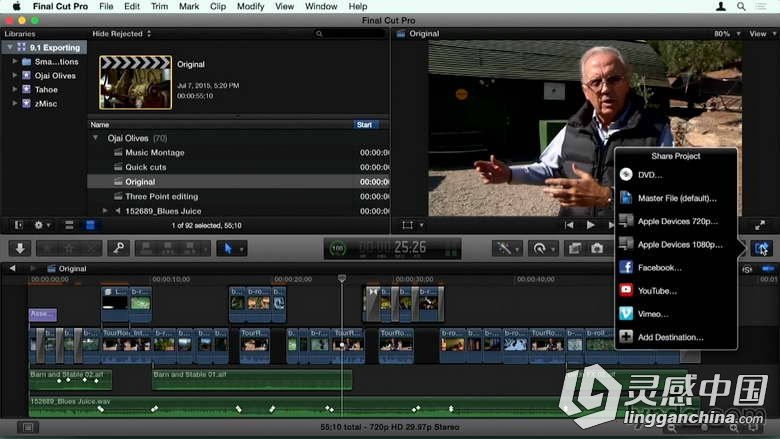Click the Vimeo icon in Share Project
Viewport: 780px width, 439px height.
point(626,313)
